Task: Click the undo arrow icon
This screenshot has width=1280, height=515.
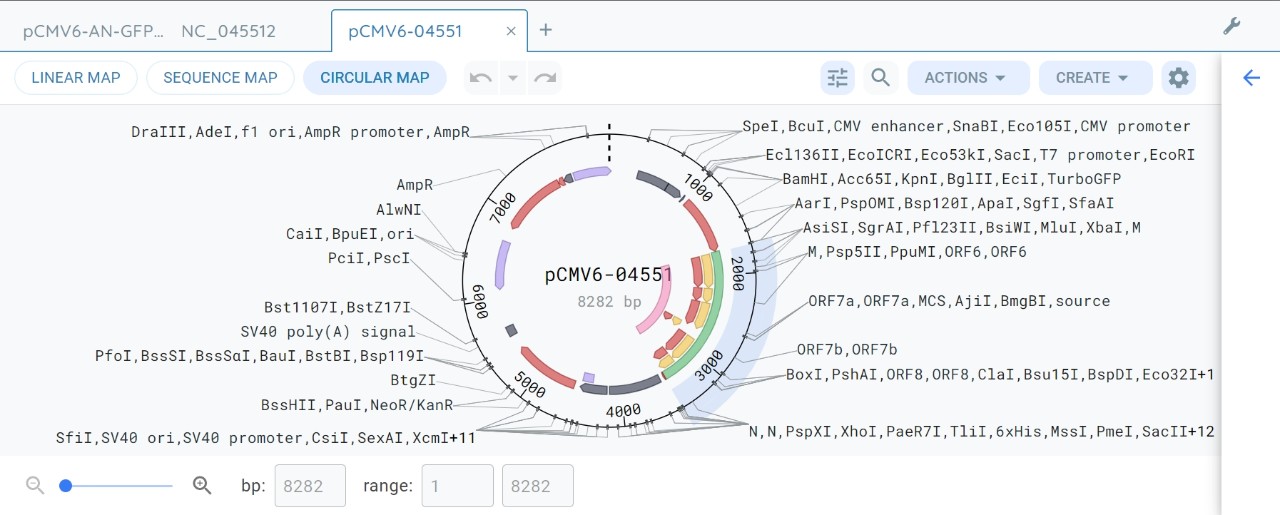Action: 481,78
